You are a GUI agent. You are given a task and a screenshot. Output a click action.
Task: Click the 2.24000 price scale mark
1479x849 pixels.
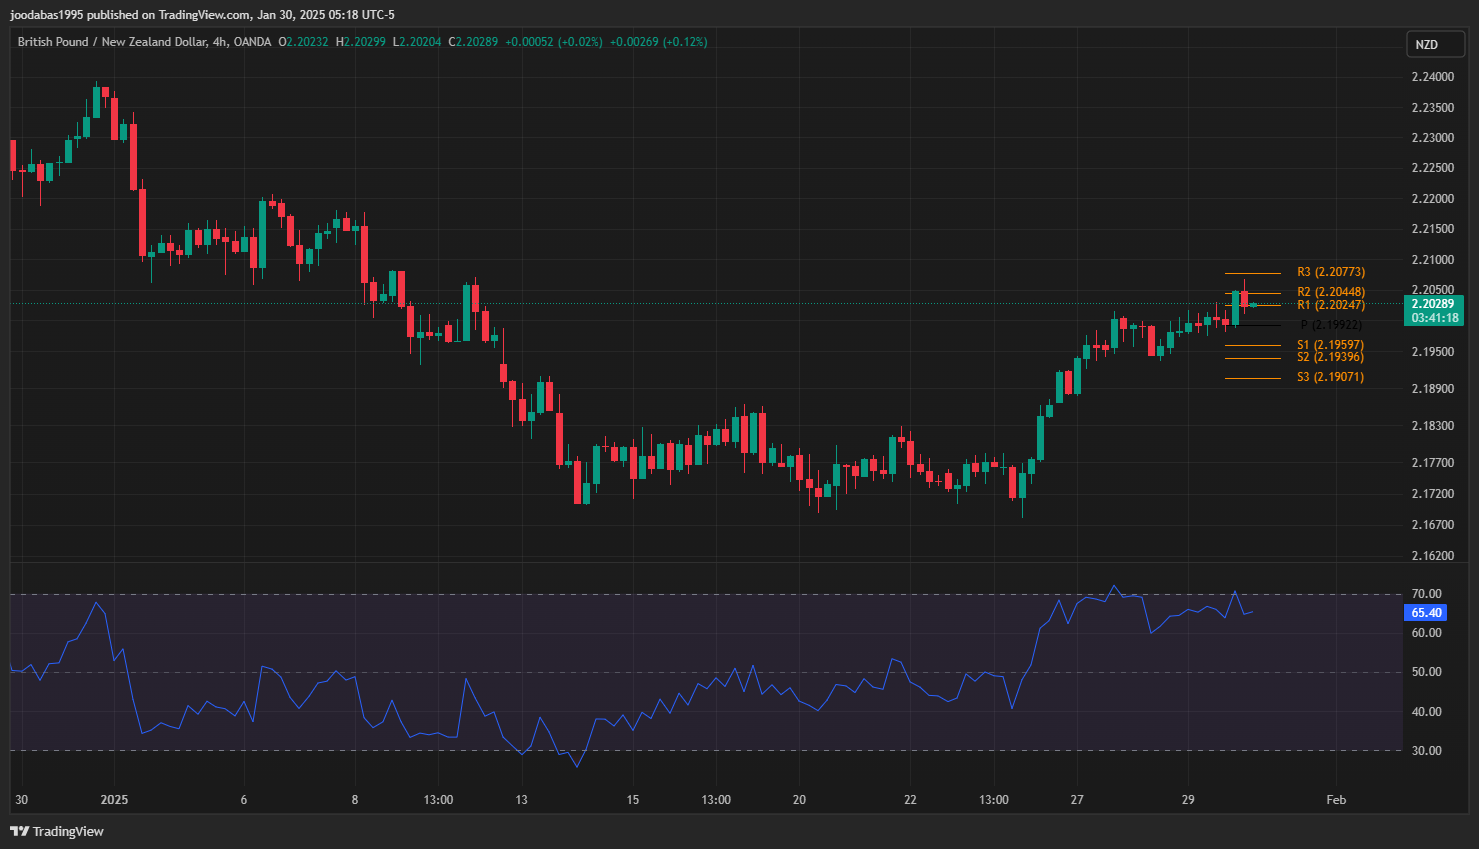[x=1432, y=77]
